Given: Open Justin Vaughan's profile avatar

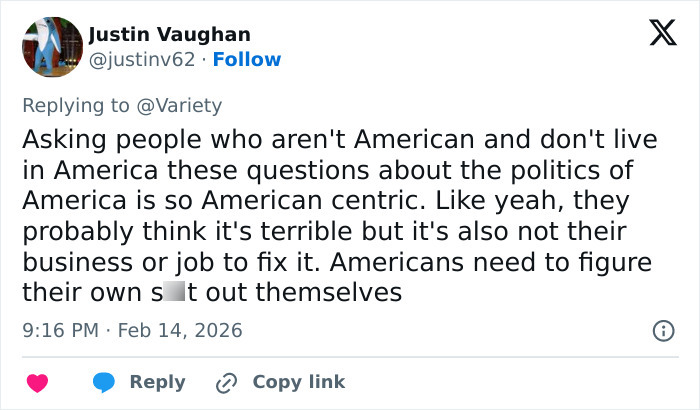Looking at the screenshot, I should click(x=51, y=47).
